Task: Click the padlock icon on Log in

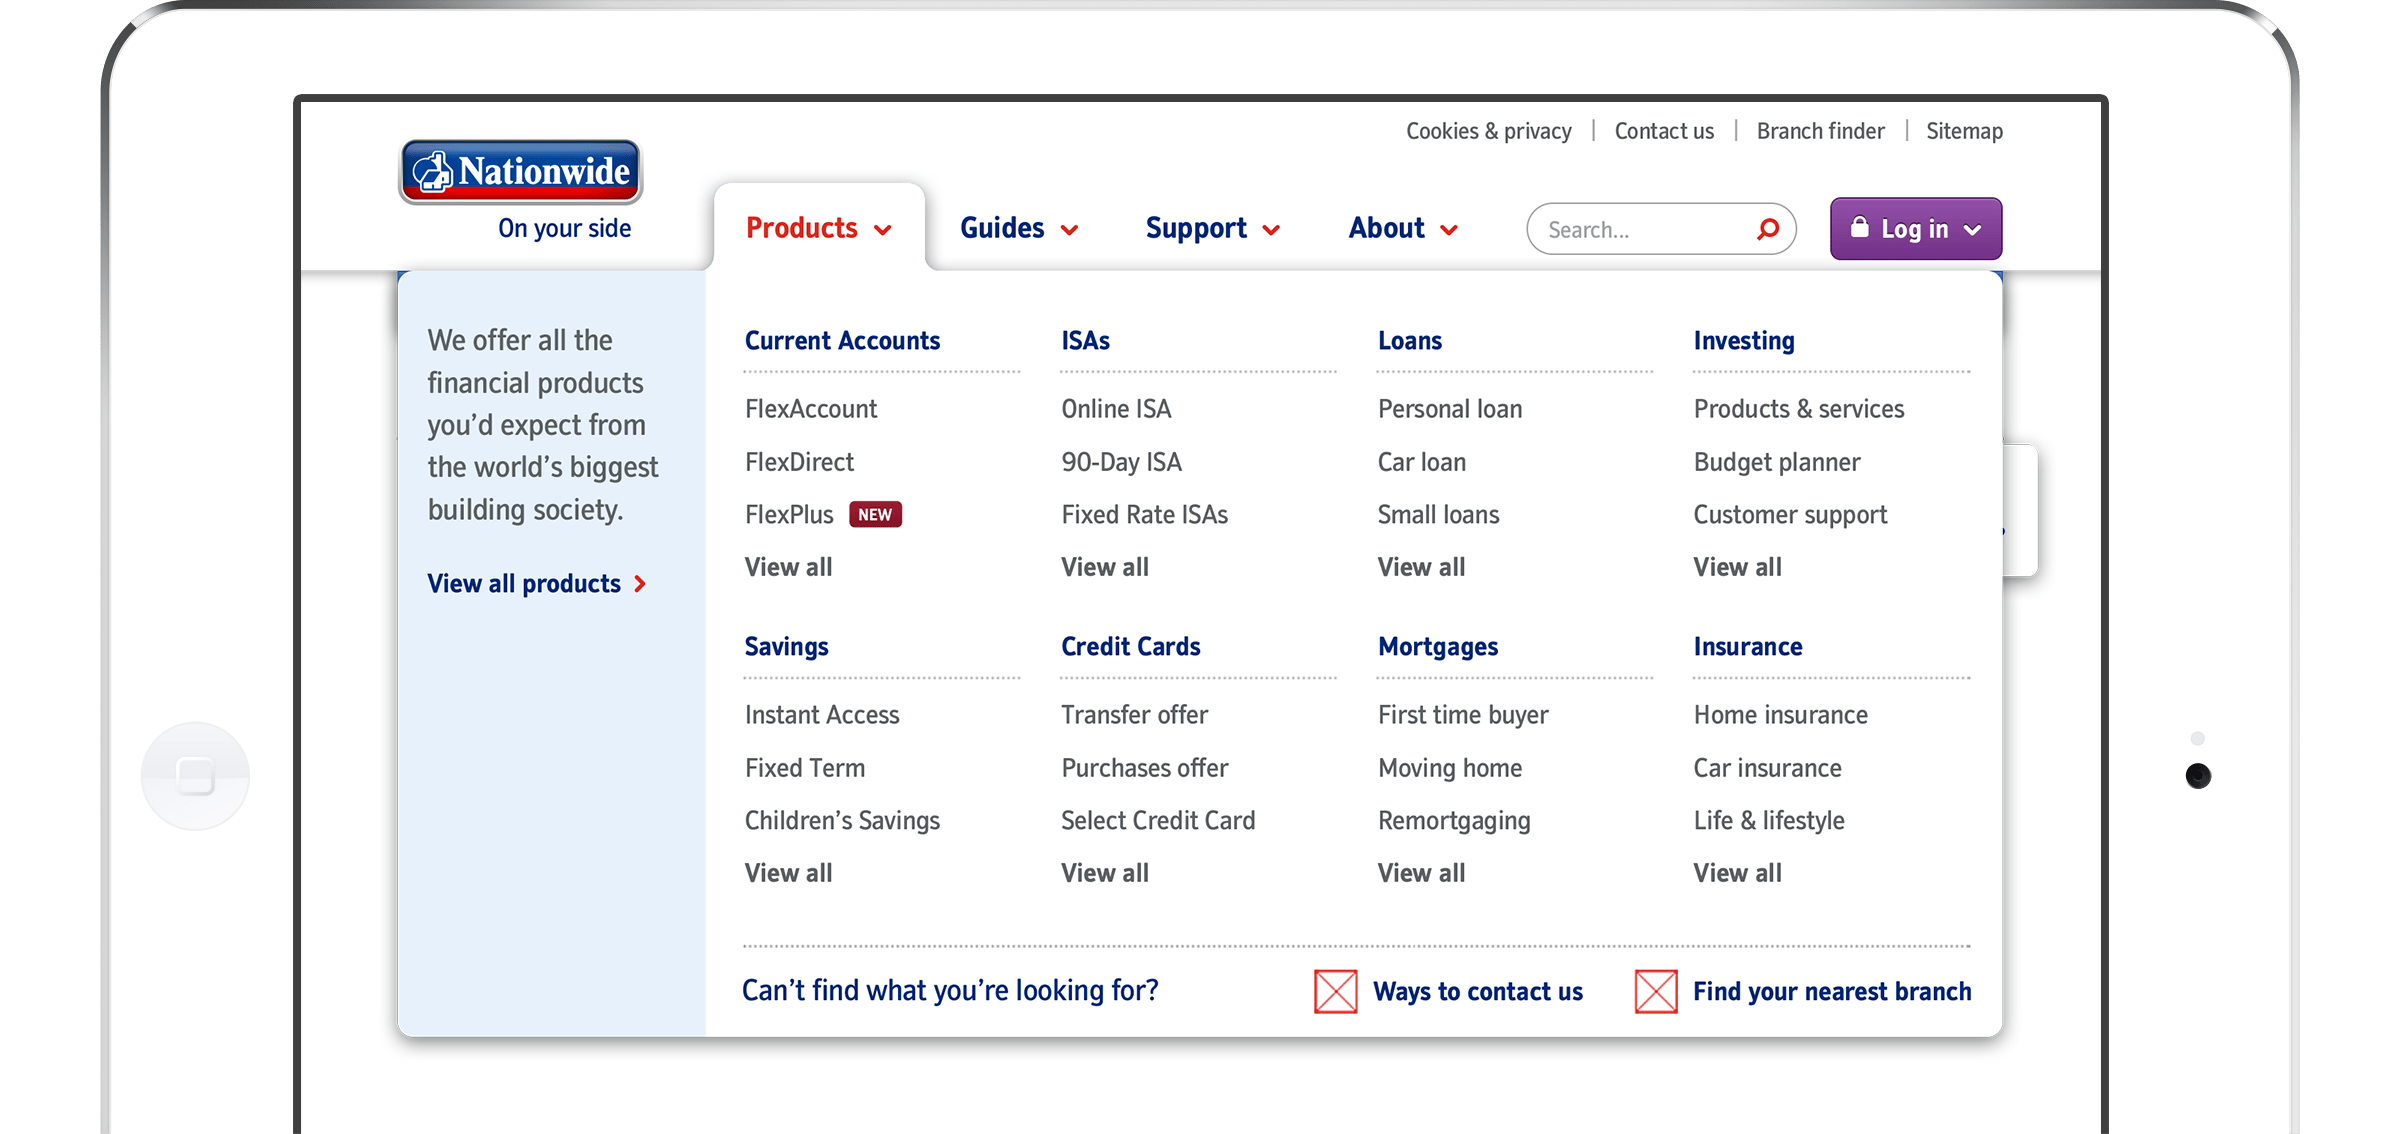Action: pyautogui.click(x=1859, y=228)
